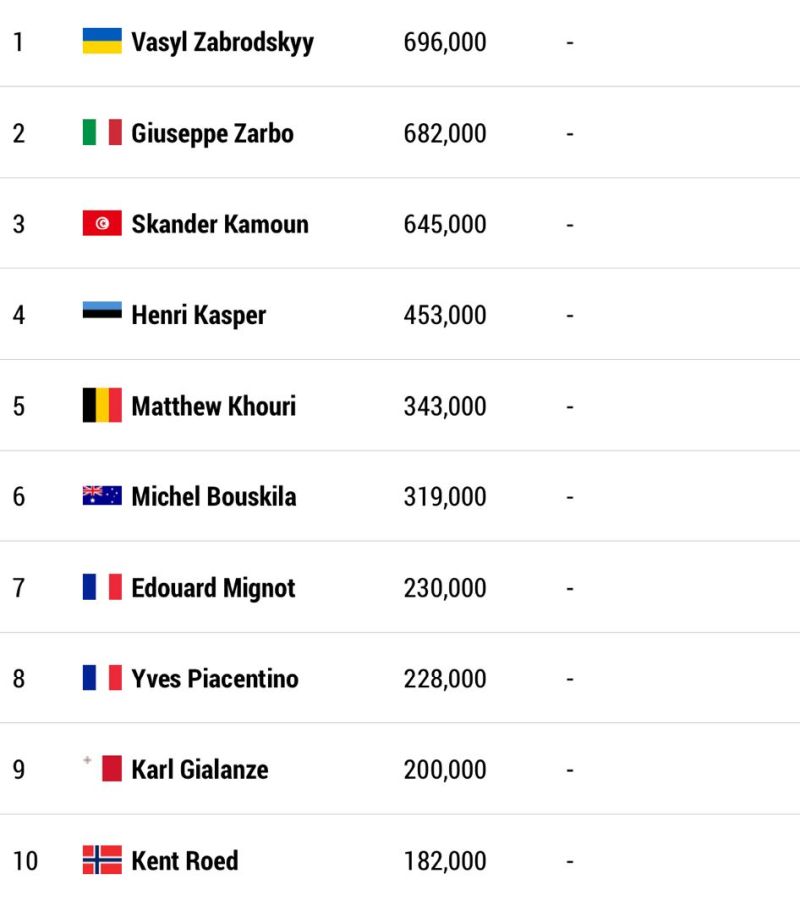Click the Italy flag beside Giuseppe Zarbo

[x=102, y=132]
